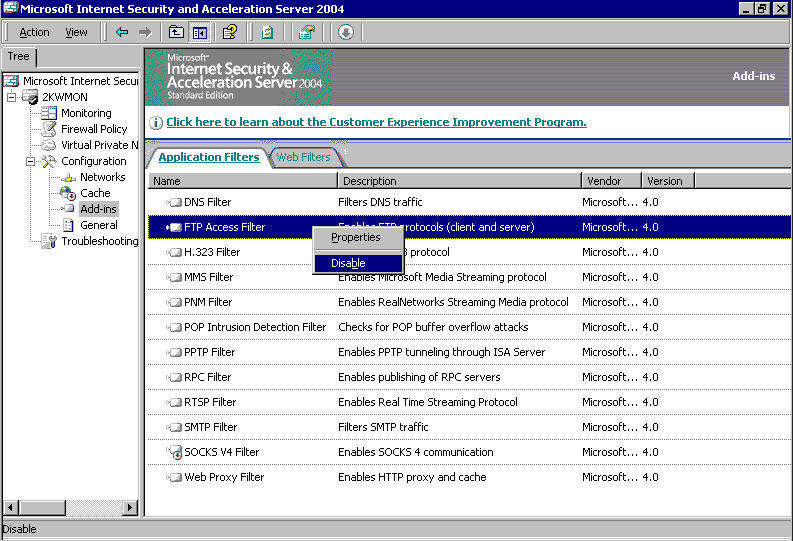Click 'Enables RealNetworks Streaming Media protocol' text

454,302
